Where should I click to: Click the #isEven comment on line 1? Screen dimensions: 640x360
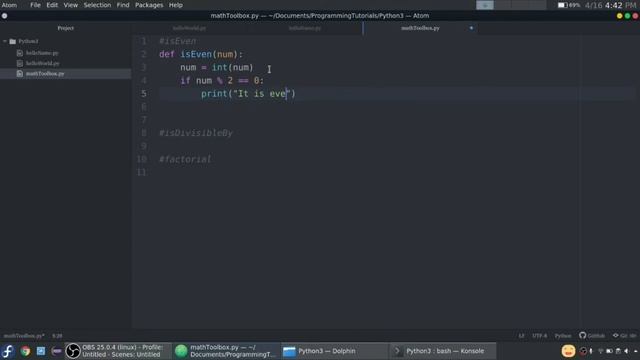coord(178,41)
